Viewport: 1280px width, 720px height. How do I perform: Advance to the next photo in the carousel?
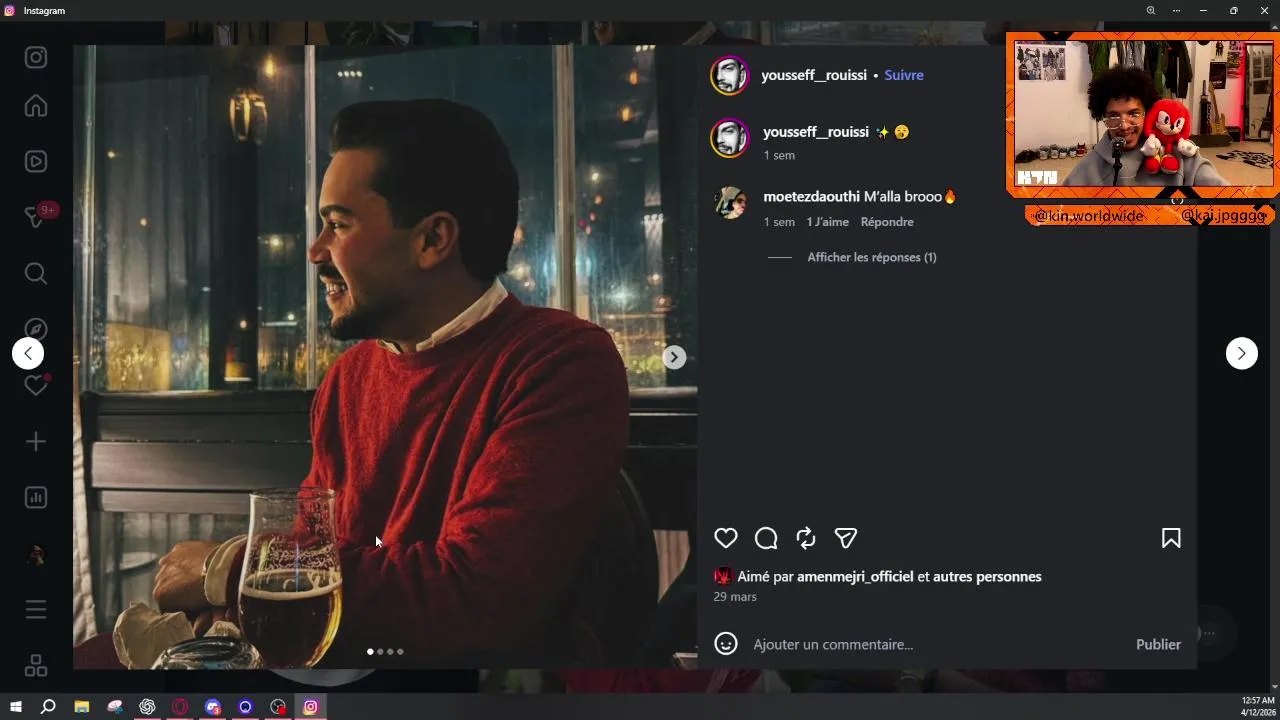pos(674,357)
